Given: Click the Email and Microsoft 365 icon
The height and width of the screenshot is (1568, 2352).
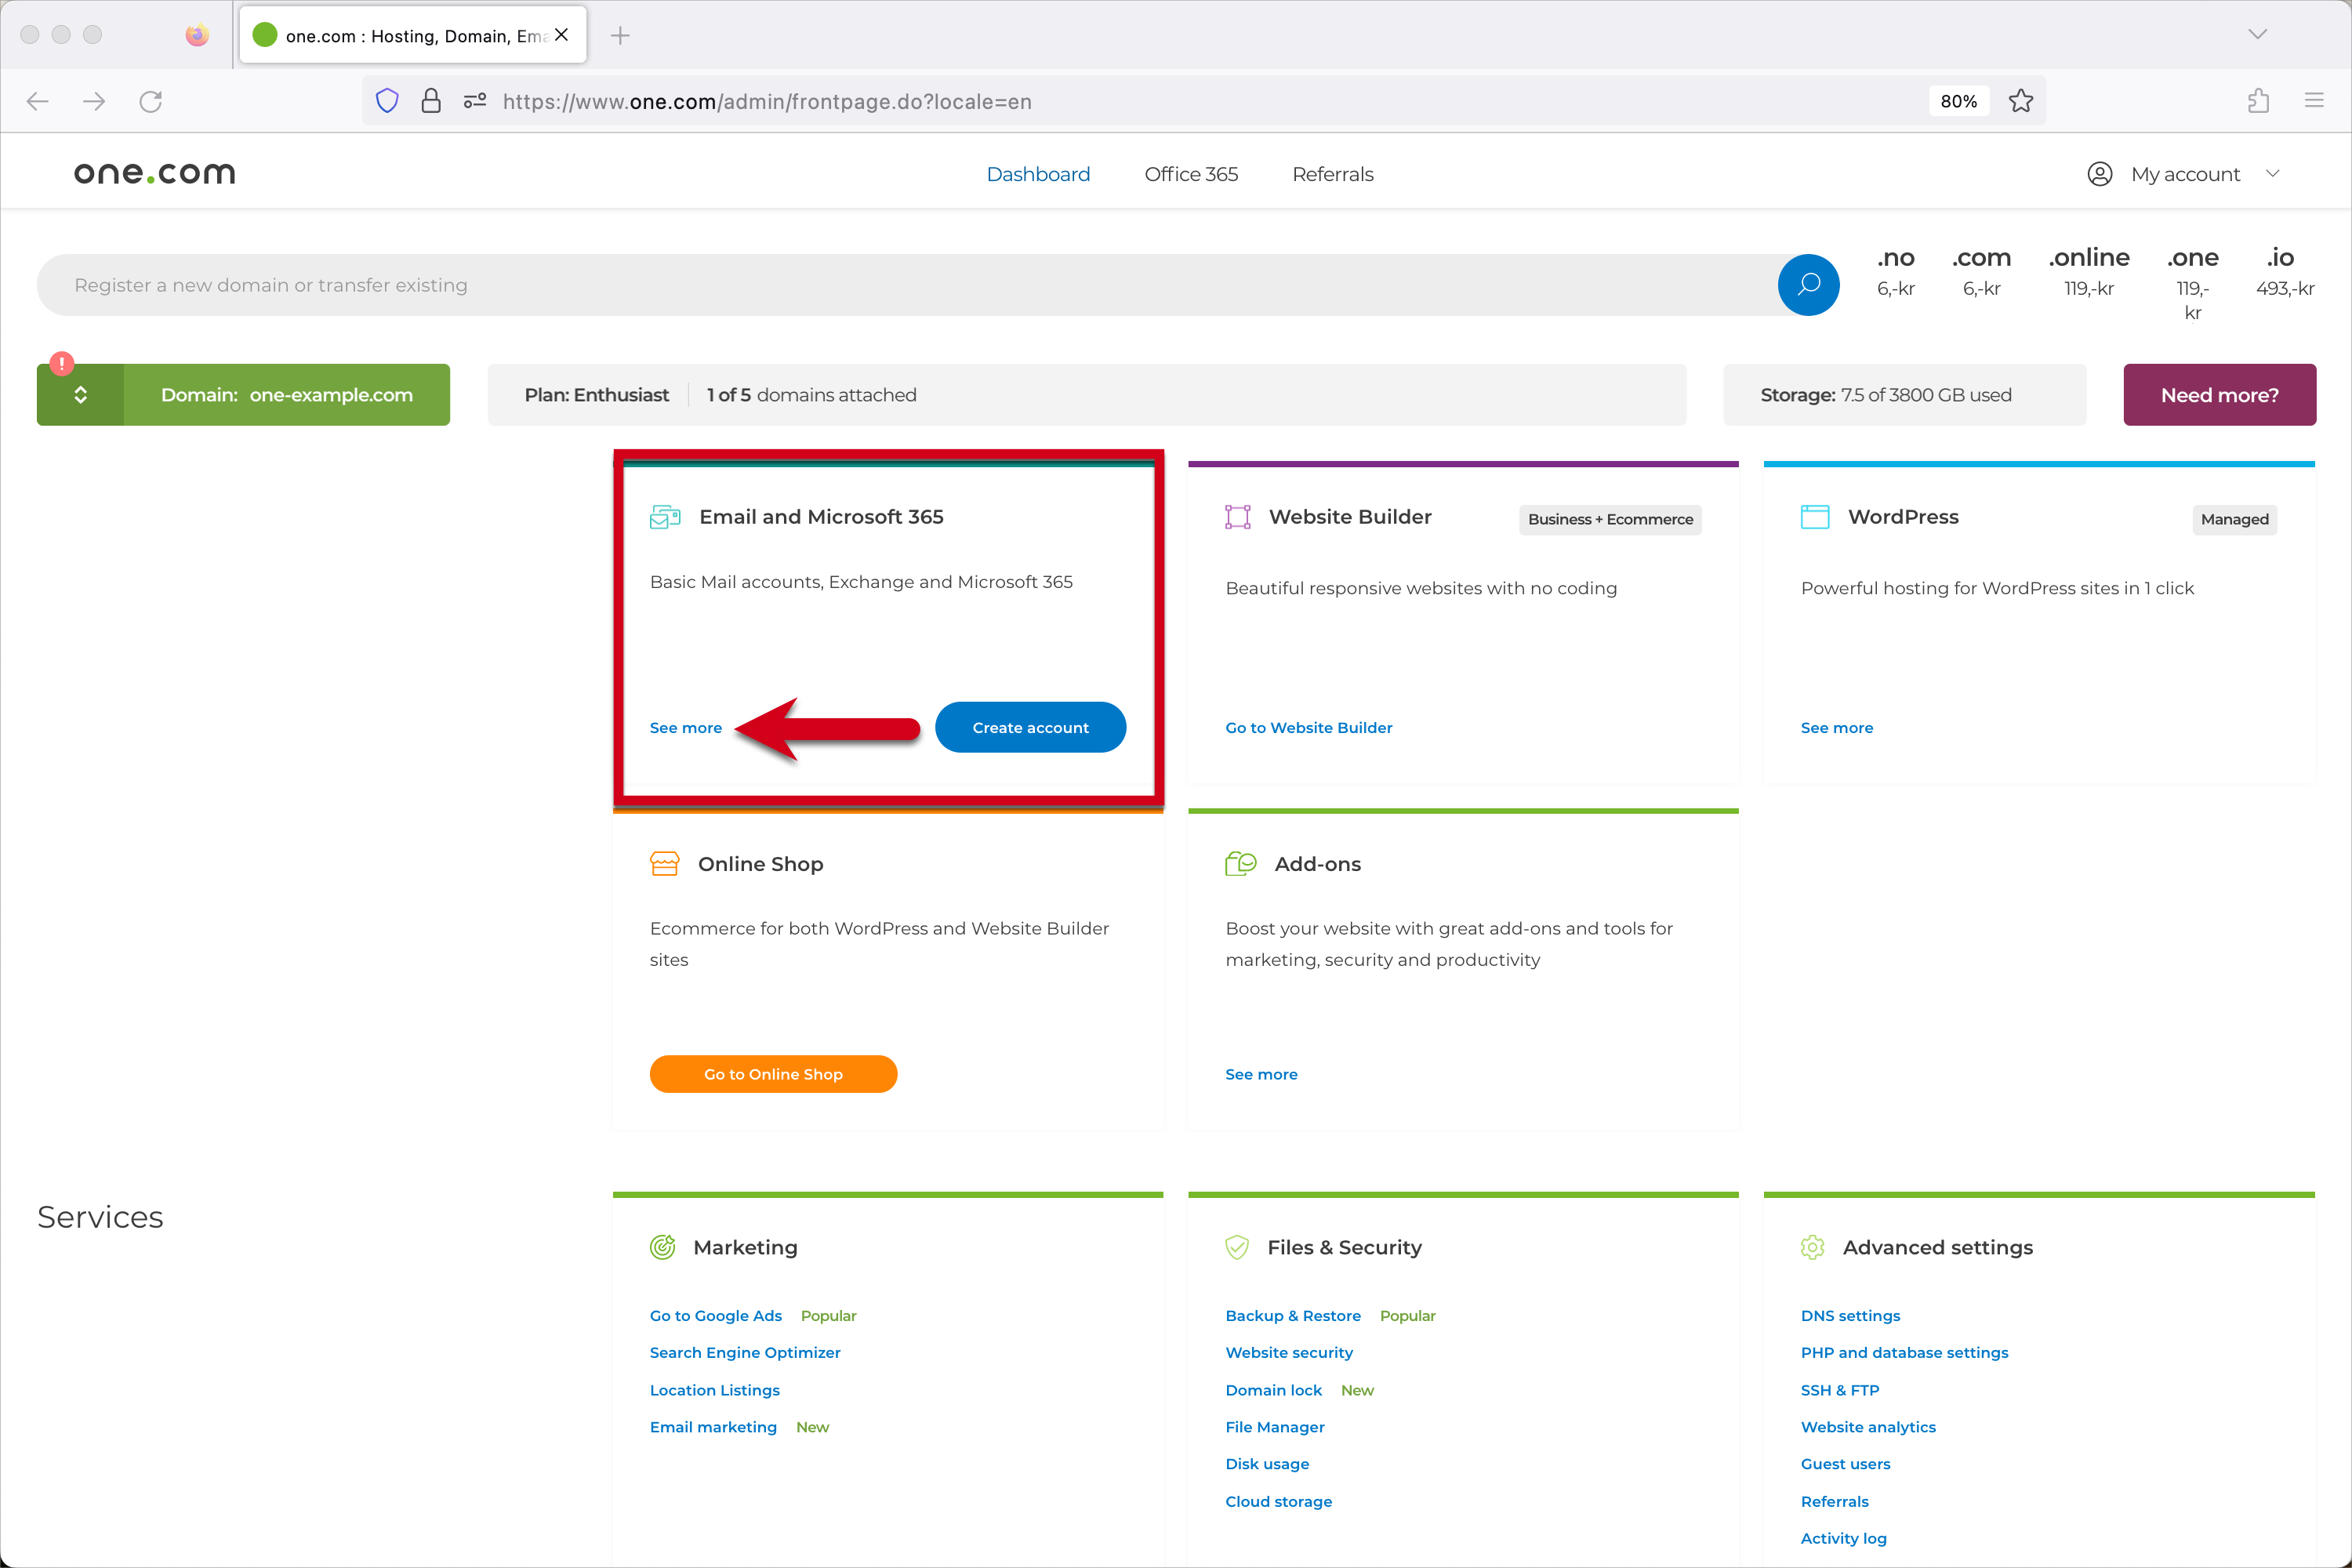Looking at the screenshot, I should [x=665, y=514].
